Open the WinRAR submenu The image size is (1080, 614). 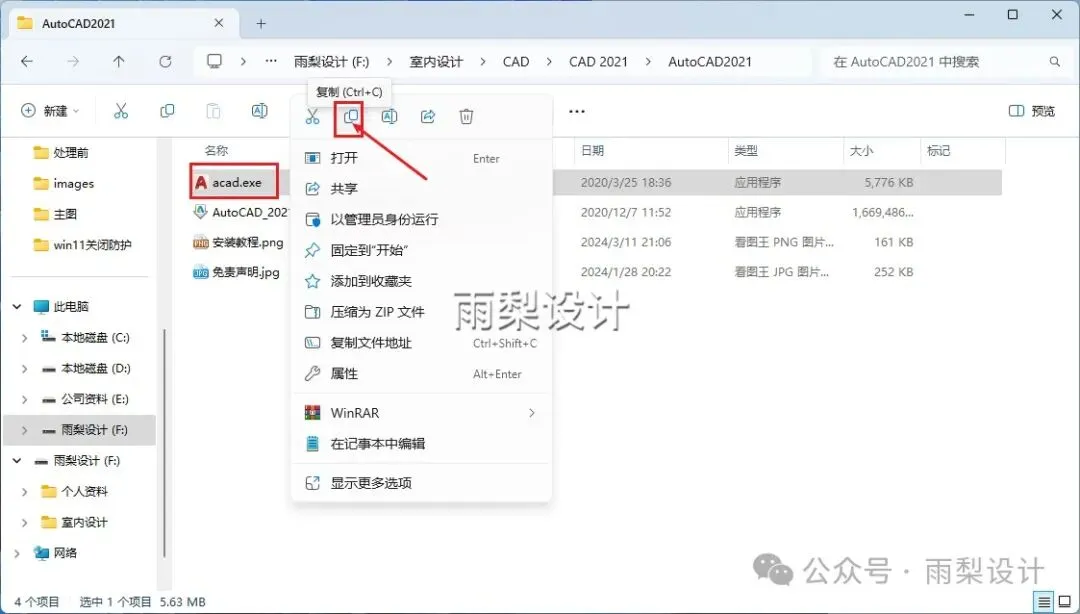(x=421, y=413)
